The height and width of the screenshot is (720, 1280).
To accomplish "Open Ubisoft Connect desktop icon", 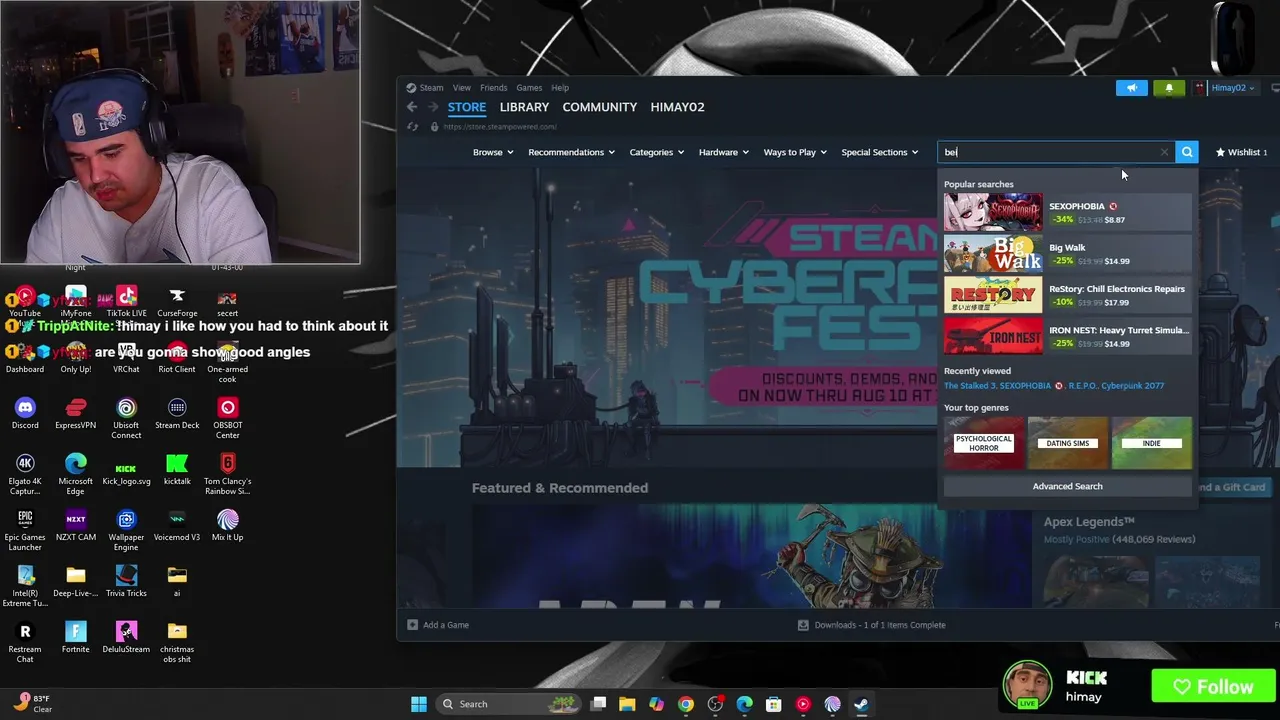I will [126, 418].
